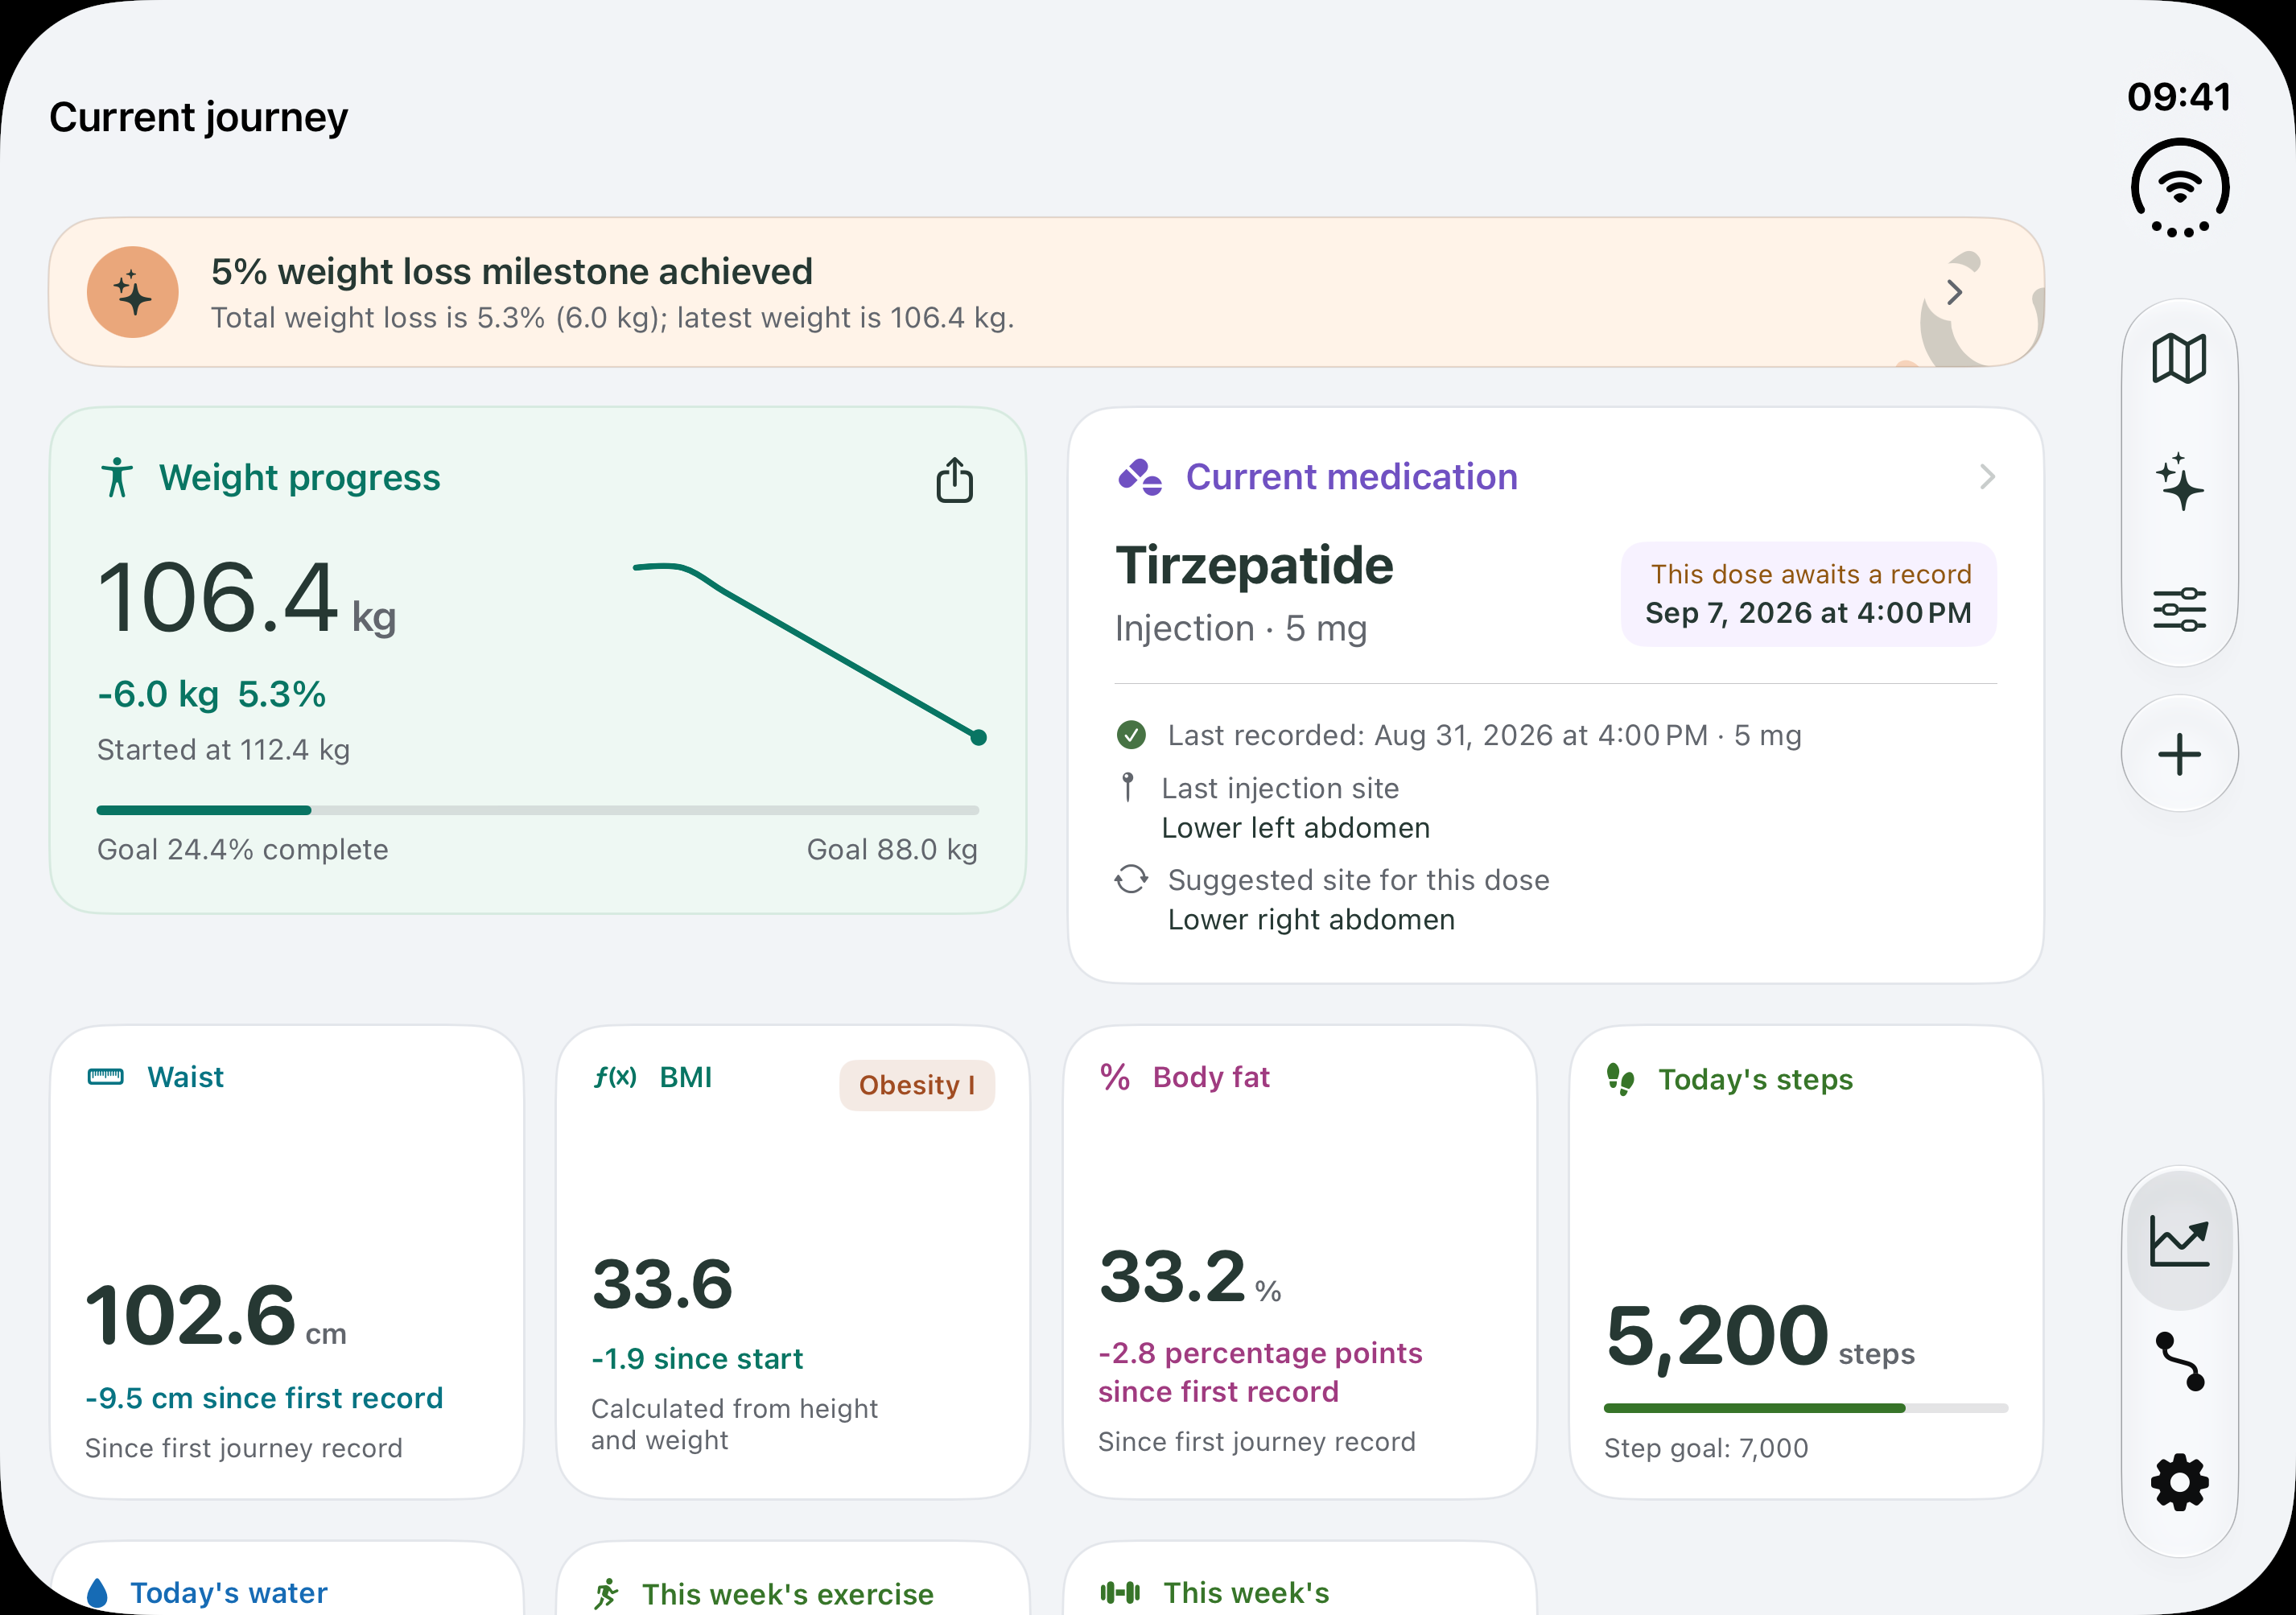Open the Waist measurement card

287,1262
